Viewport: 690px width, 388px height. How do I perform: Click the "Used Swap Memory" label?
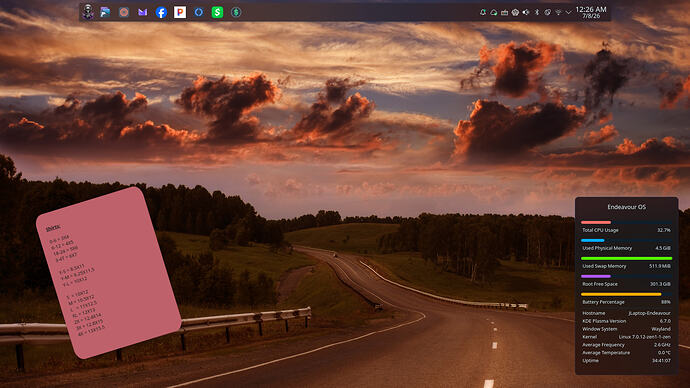604,266
